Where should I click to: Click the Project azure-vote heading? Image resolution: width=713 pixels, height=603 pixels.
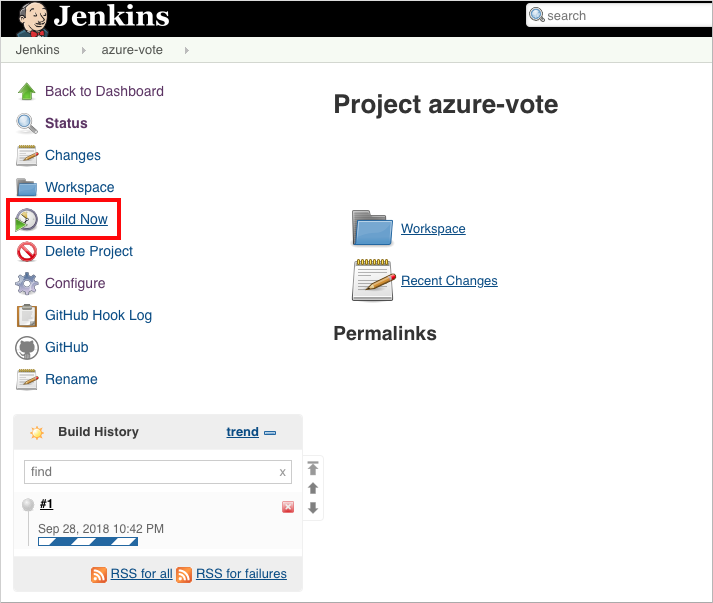coord(446,105)
